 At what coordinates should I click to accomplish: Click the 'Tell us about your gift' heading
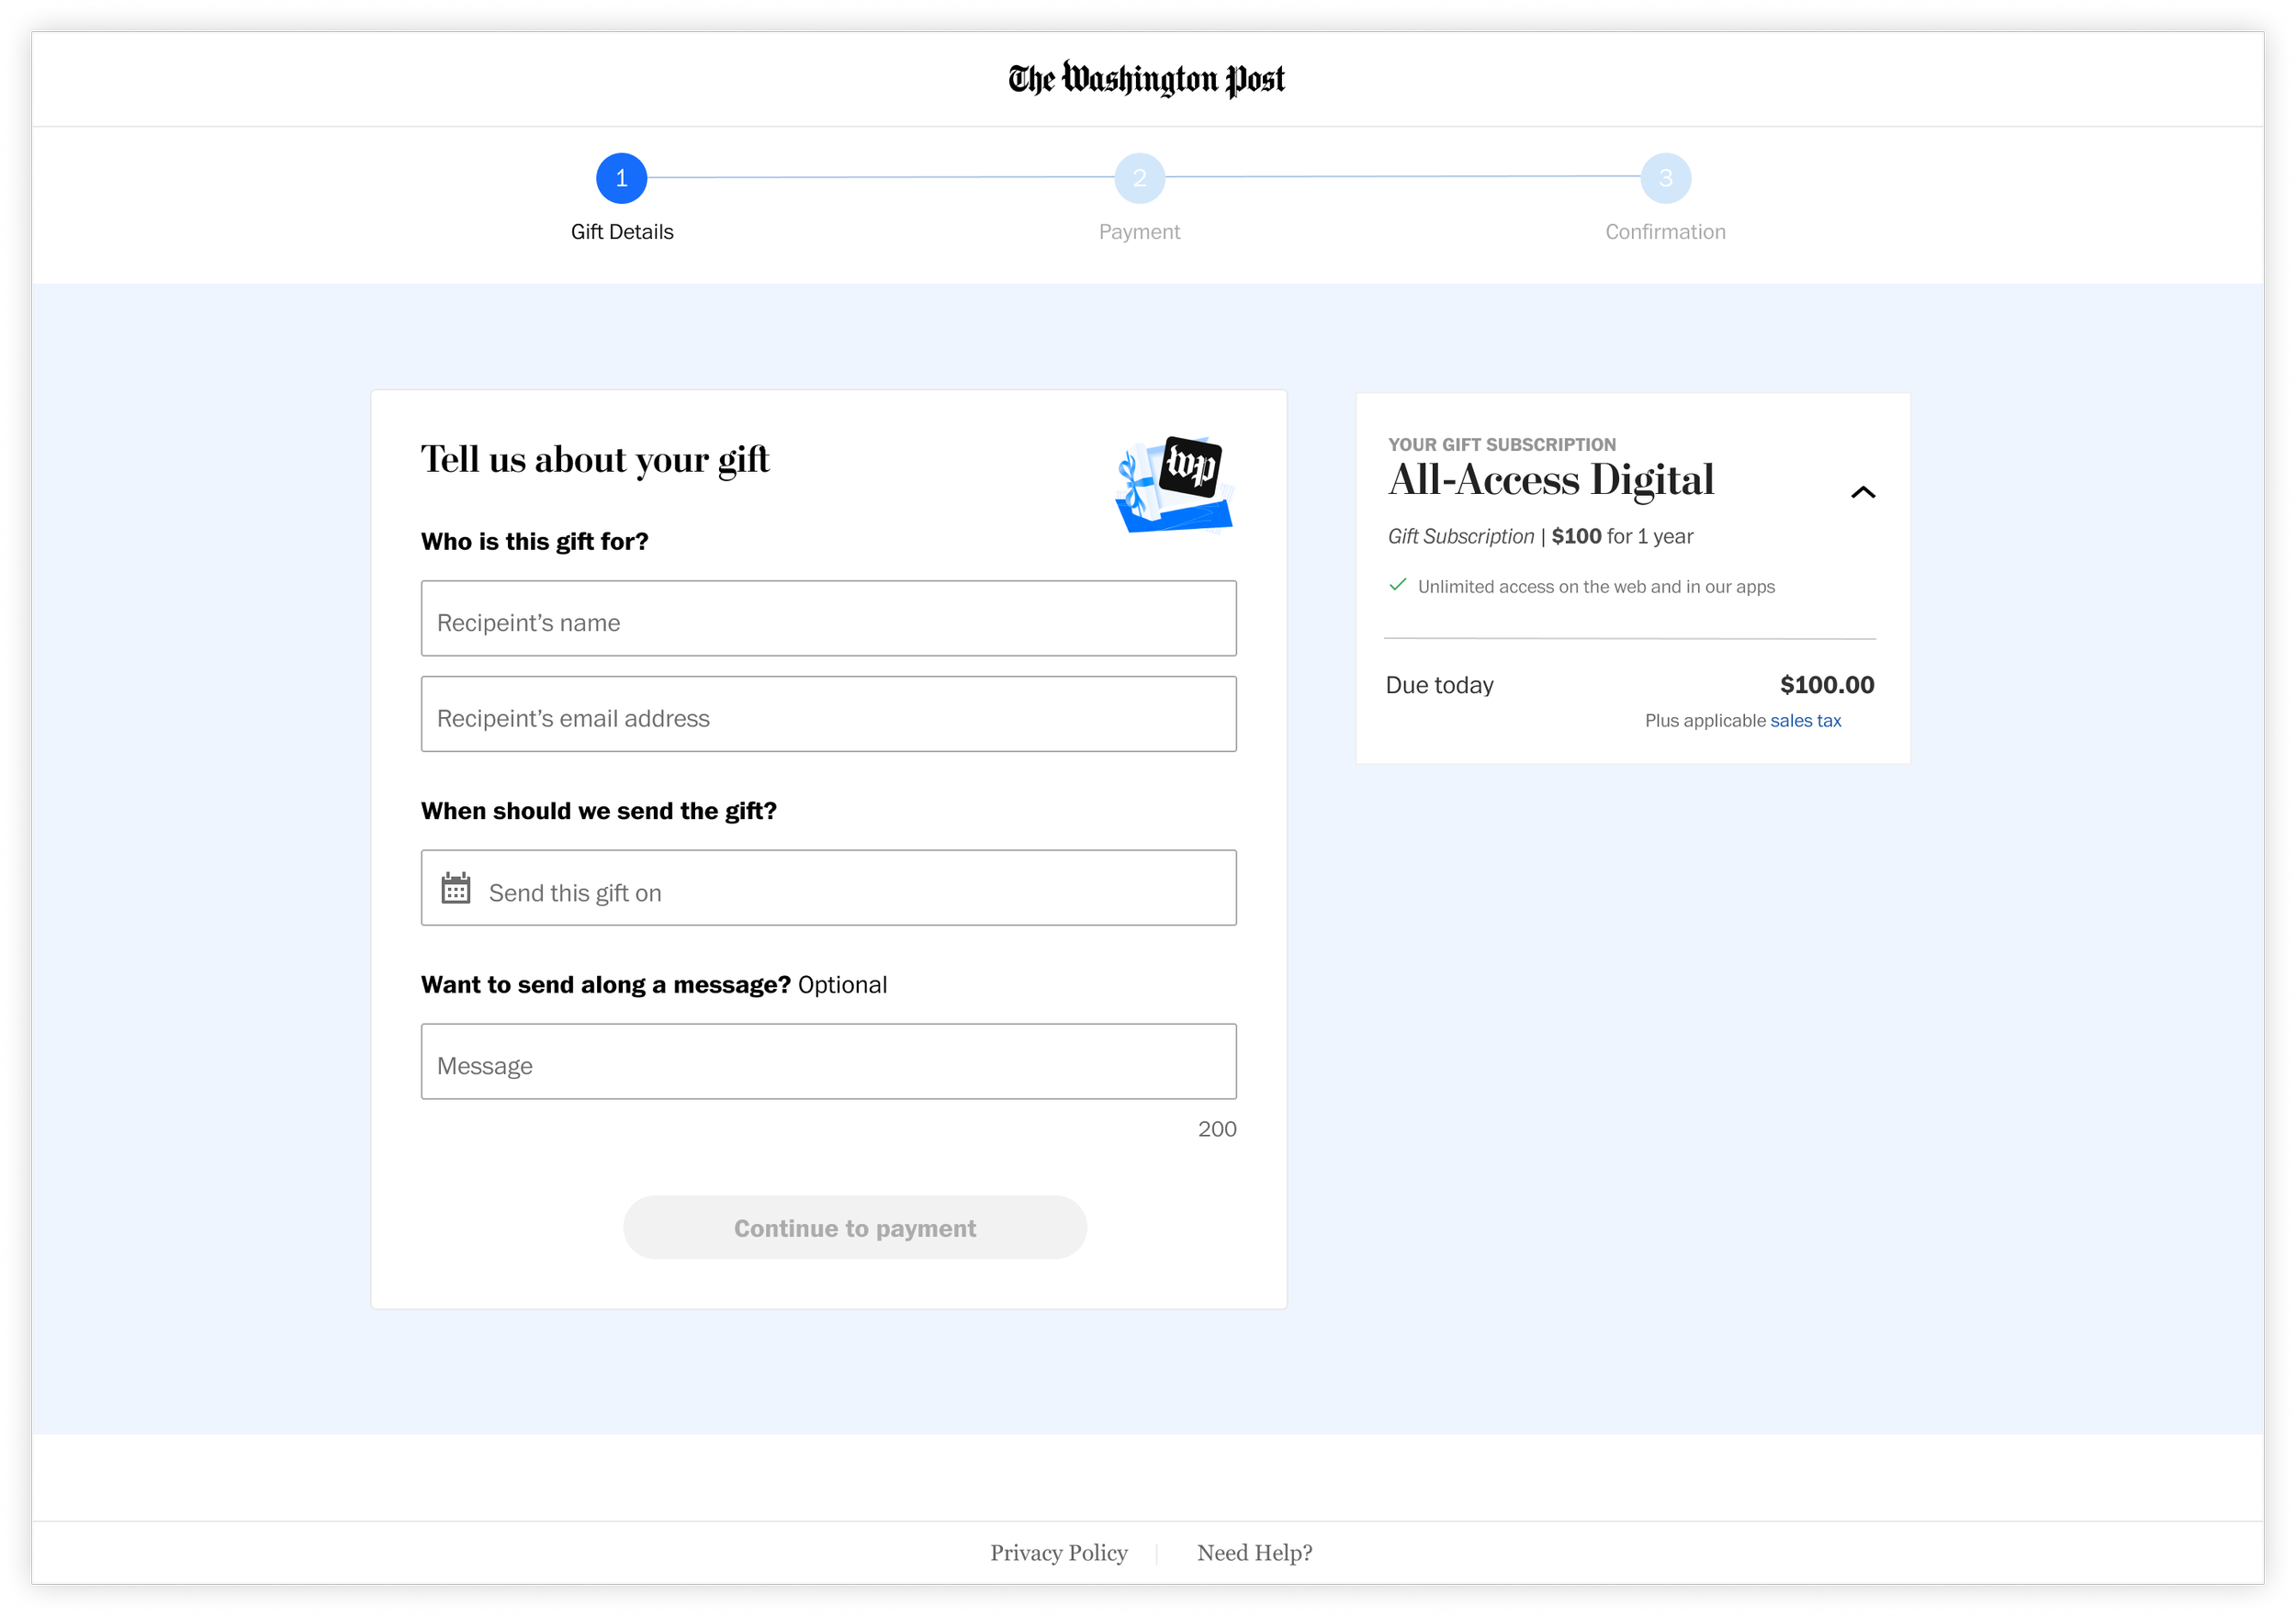(x=595, y=460)
